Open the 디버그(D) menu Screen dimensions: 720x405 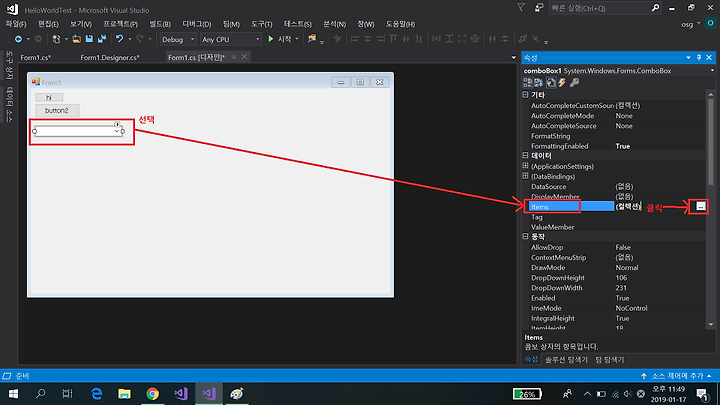click(x=197, y=24)
